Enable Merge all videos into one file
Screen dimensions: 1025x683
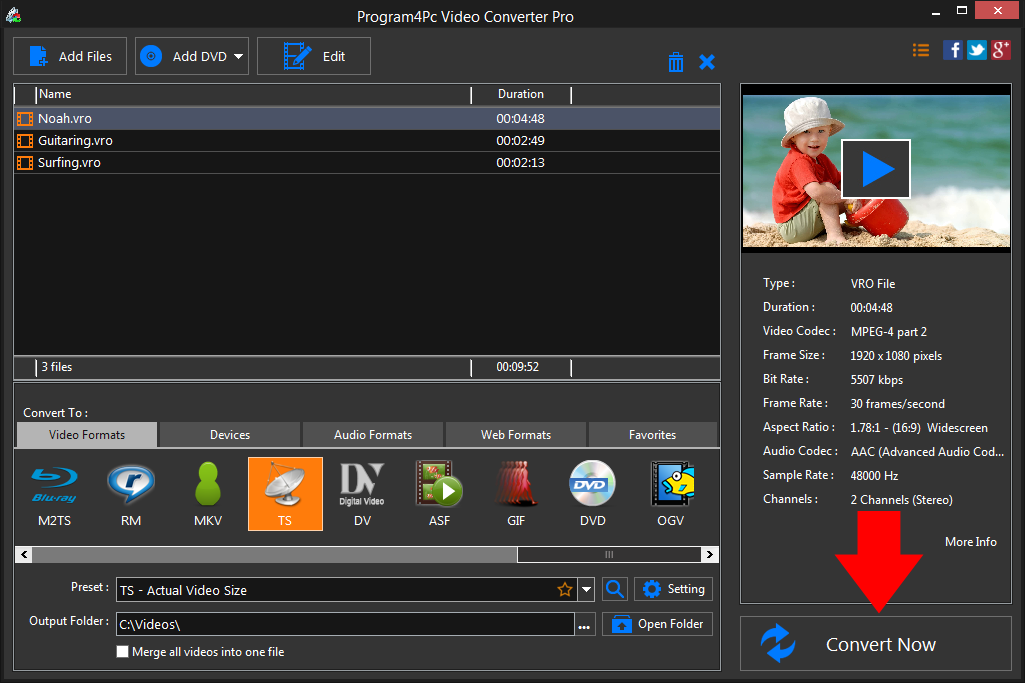[123, 652]
